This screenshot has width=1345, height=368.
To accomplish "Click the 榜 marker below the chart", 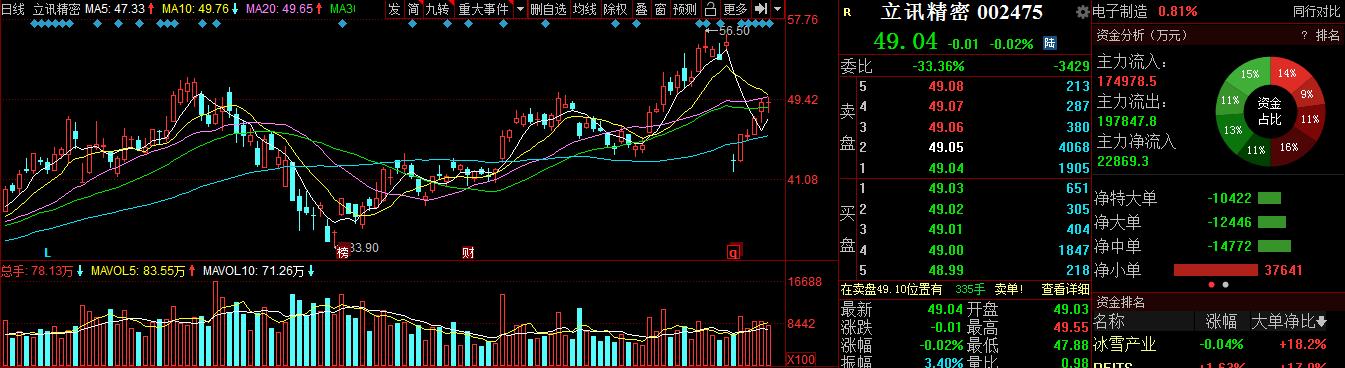I will coord(342,251).
